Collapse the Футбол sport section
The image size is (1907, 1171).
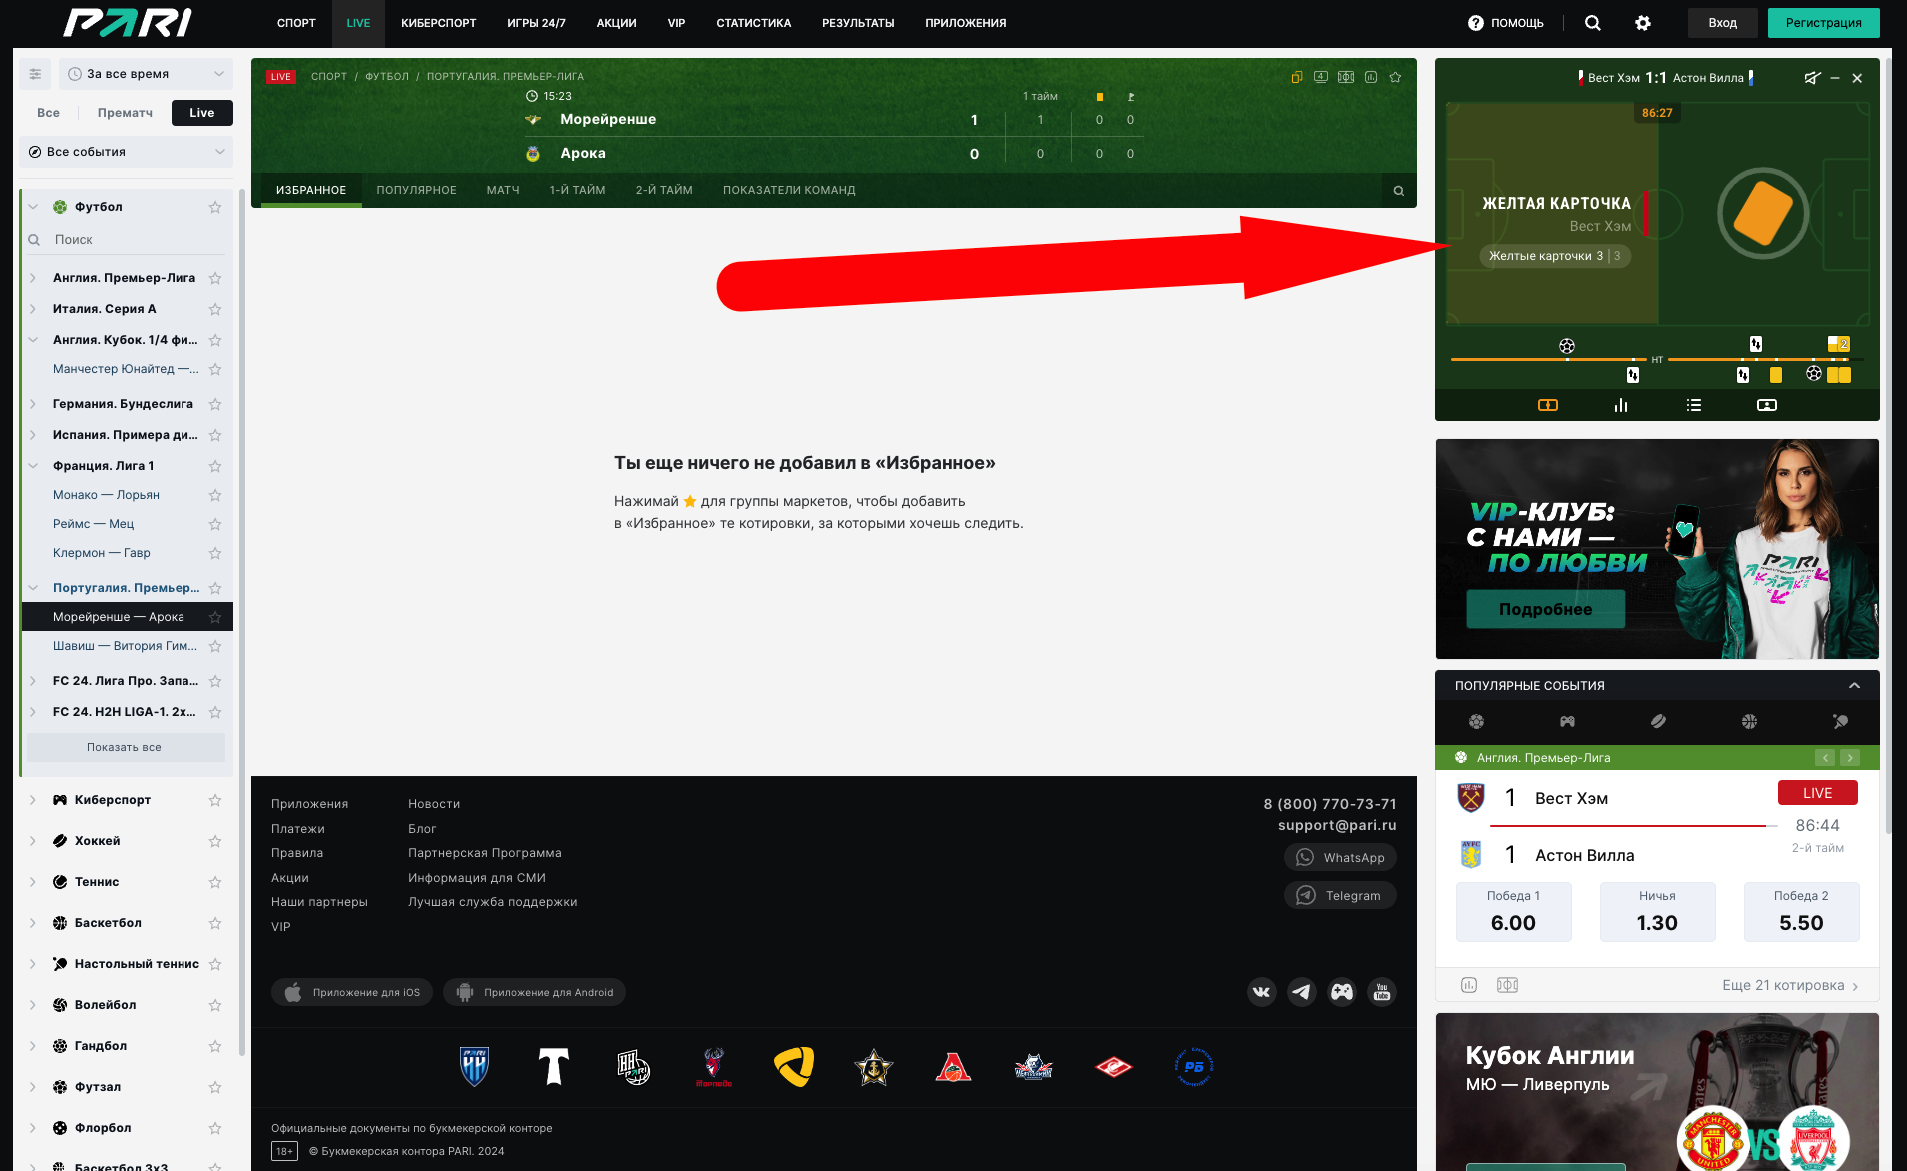click(x=33, y=207)
